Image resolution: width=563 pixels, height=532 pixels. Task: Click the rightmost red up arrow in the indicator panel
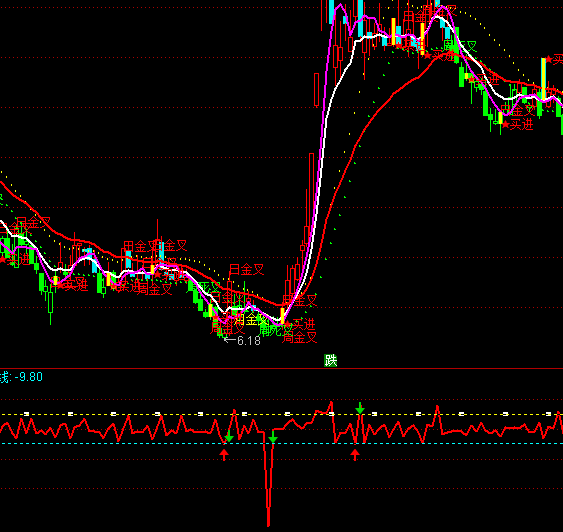click(x=355, y=455)
